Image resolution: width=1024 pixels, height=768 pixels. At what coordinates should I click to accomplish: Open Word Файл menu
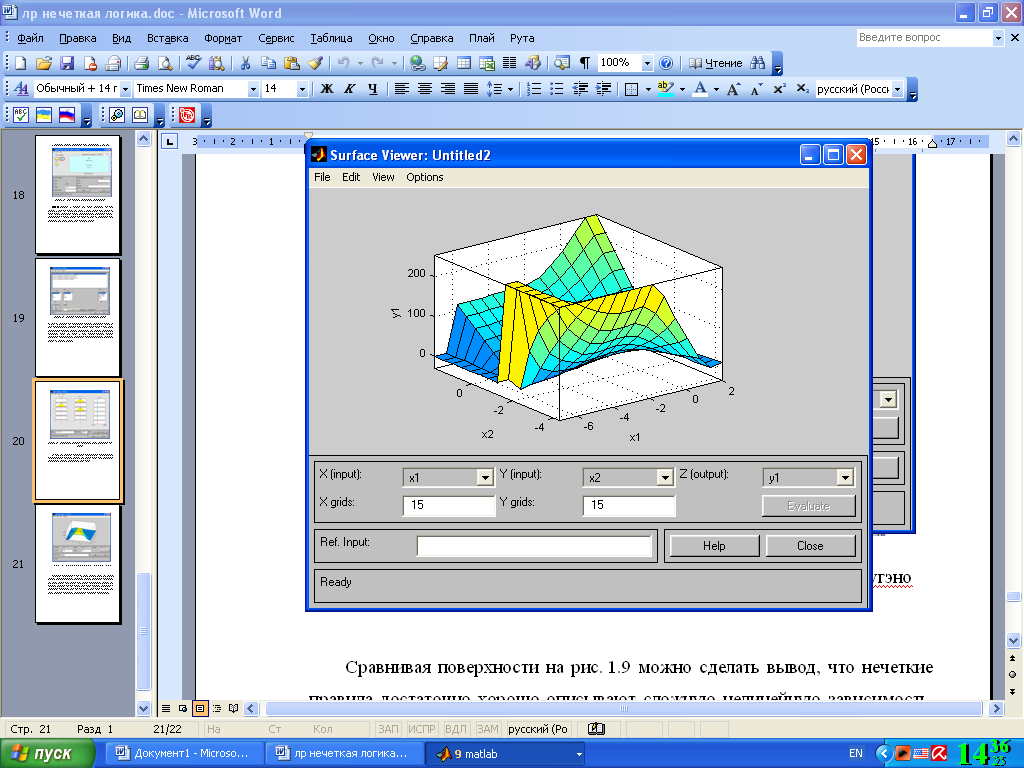30,38
